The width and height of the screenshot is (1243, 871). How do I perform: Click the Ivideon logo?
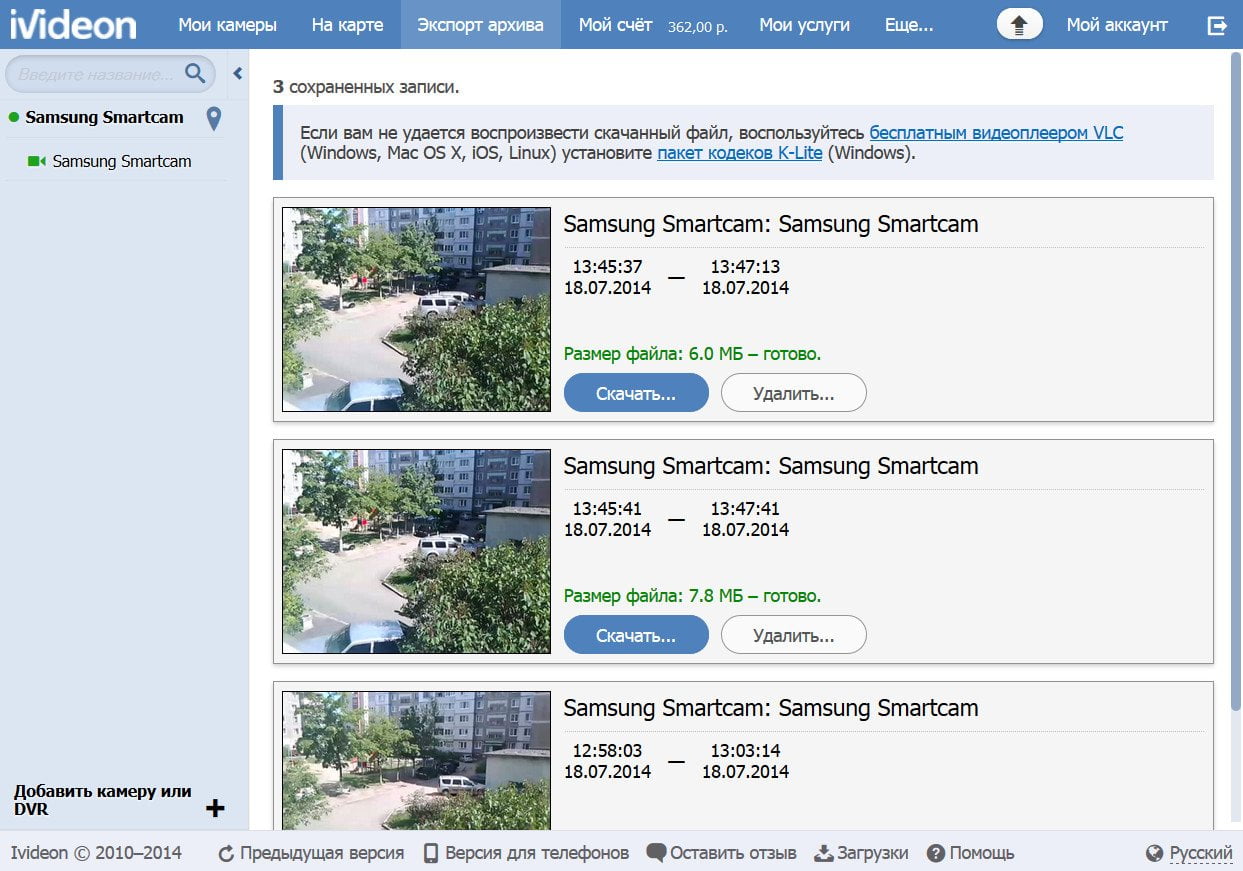tap(73, 24)
